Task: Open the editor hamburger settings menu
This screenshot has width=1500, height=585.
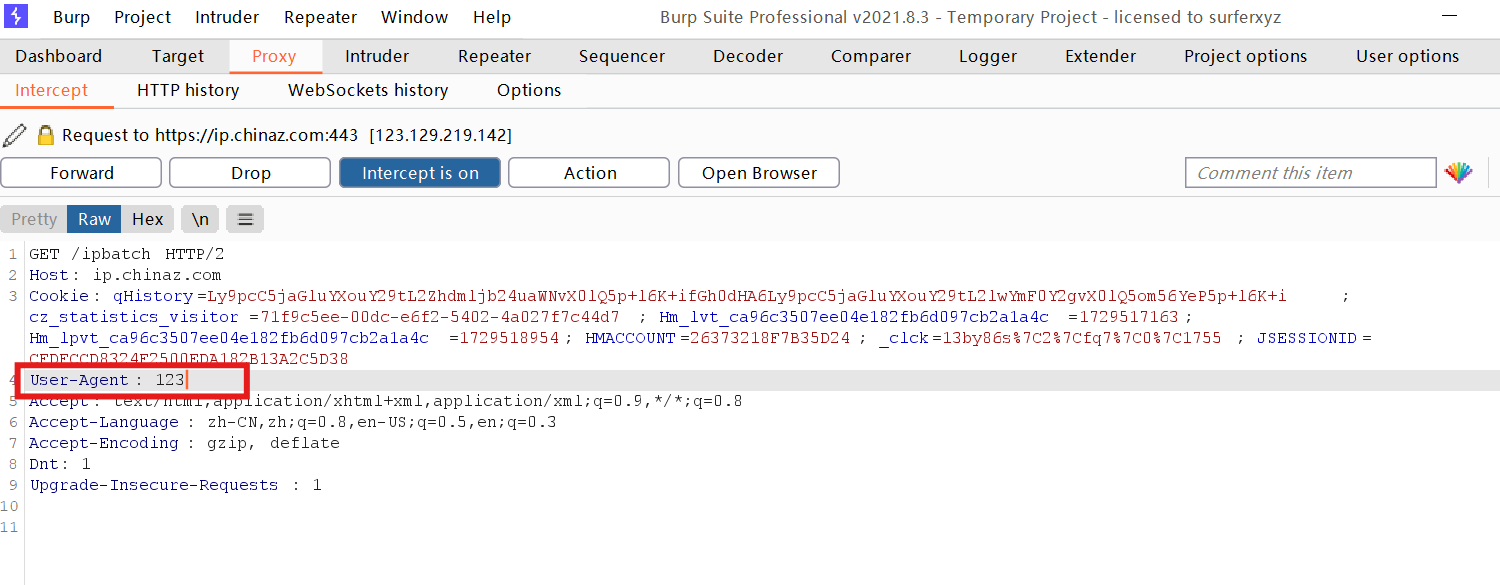Action: click(x=245, y=219)
